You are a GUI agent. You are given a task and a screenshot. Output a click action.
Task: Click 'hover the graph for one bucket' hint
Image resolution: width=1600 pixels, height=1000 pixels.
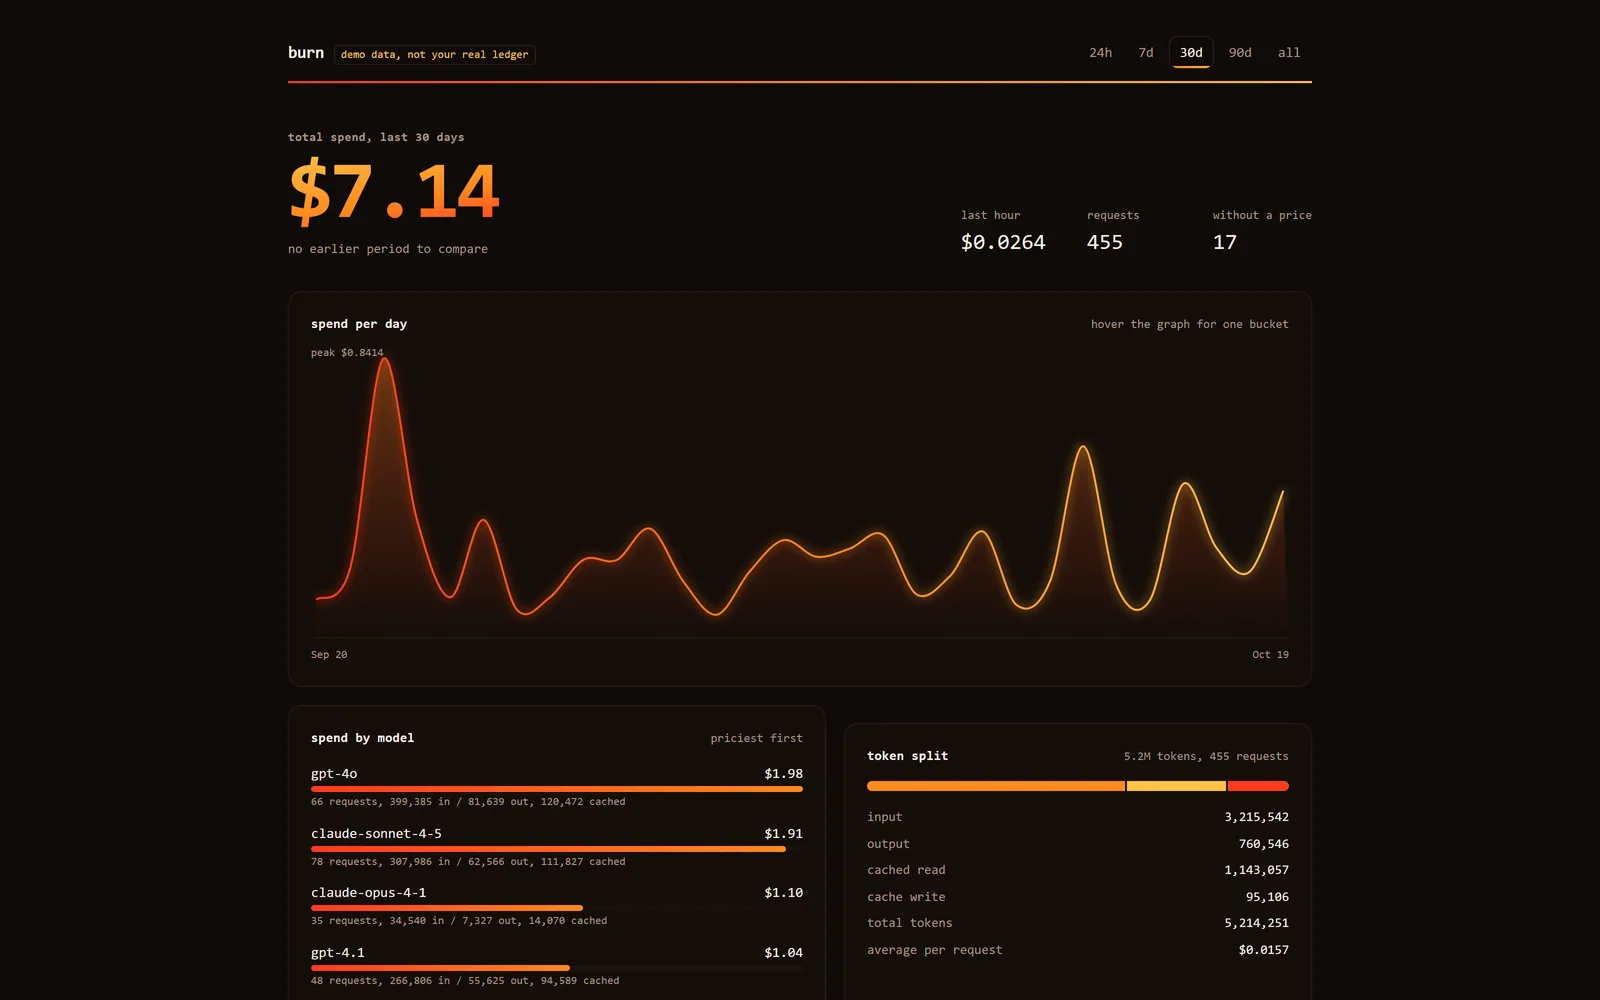coord(1190,324)
